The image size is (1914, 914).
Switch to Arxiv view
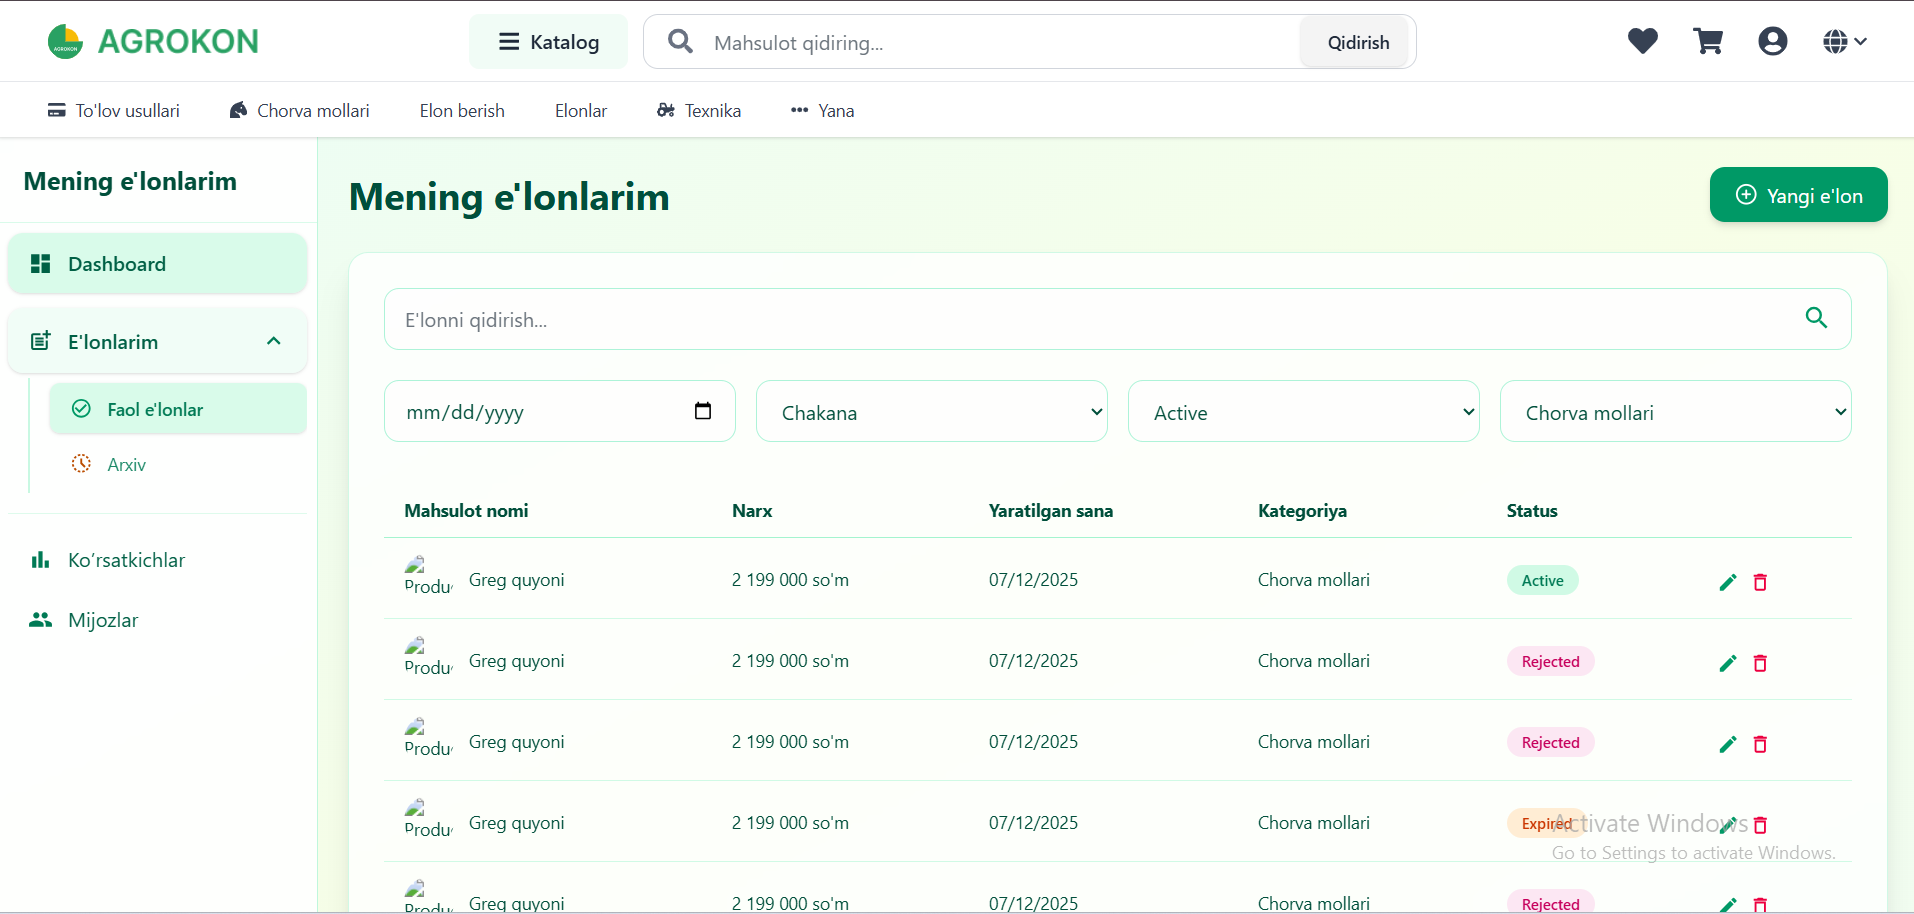pos(126,464)
